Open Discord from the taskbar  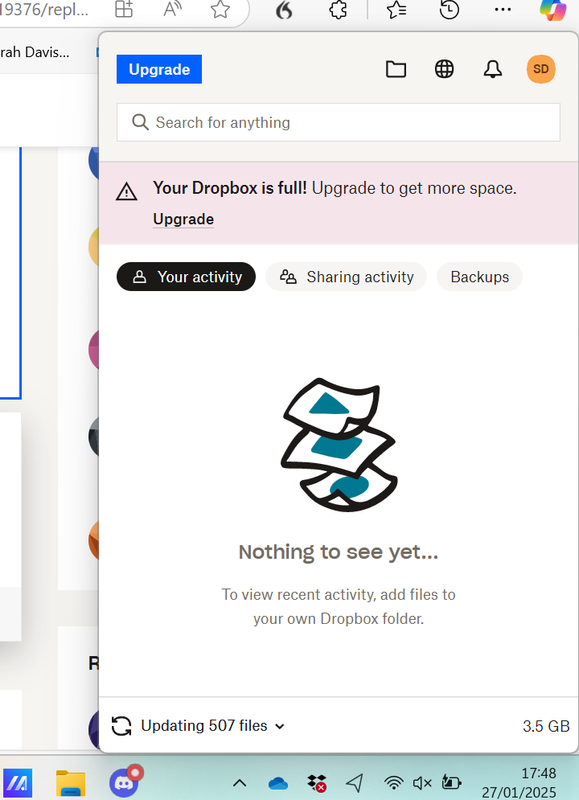click(125, 781)
